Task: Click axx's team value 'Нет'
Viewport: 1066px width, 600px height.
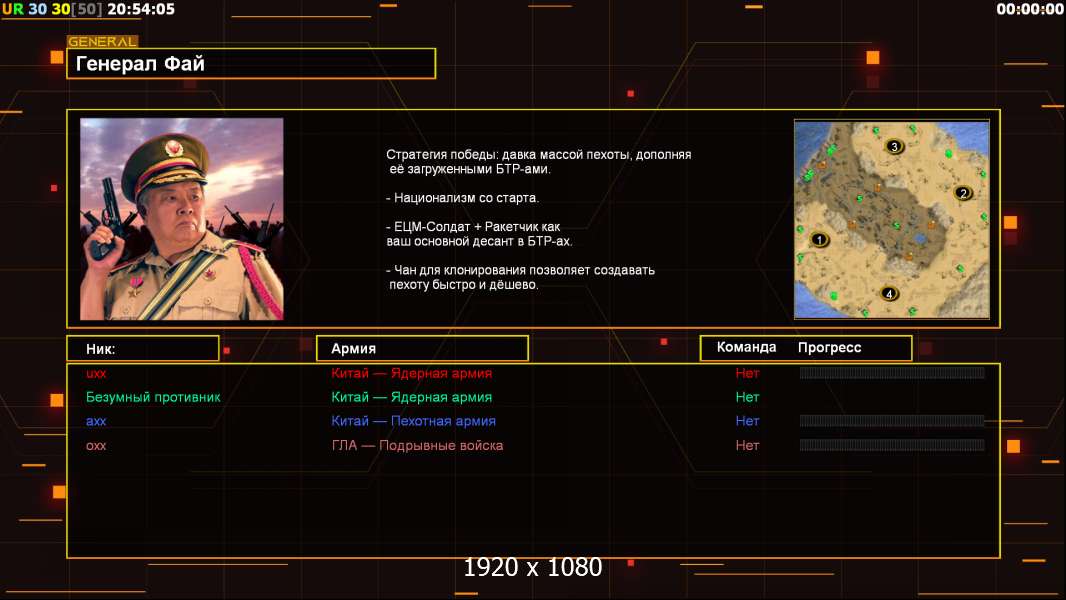Action: coord(747,421)
